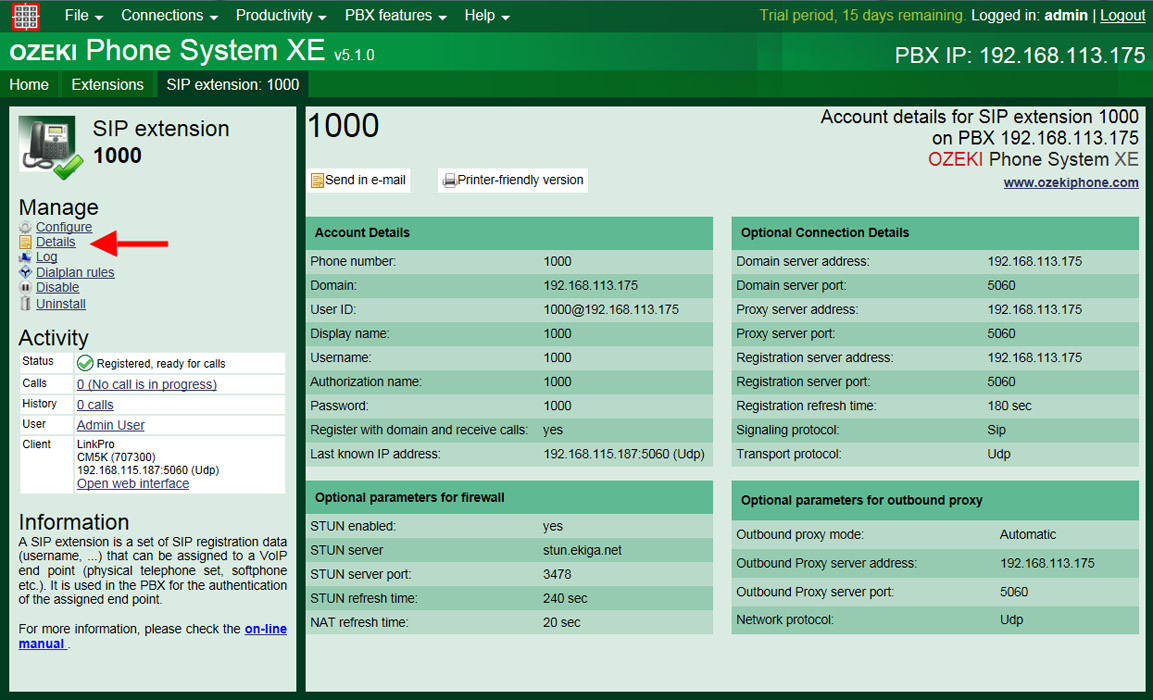
Task: Click the Dialplan rules icon
Action: point(26,272)
